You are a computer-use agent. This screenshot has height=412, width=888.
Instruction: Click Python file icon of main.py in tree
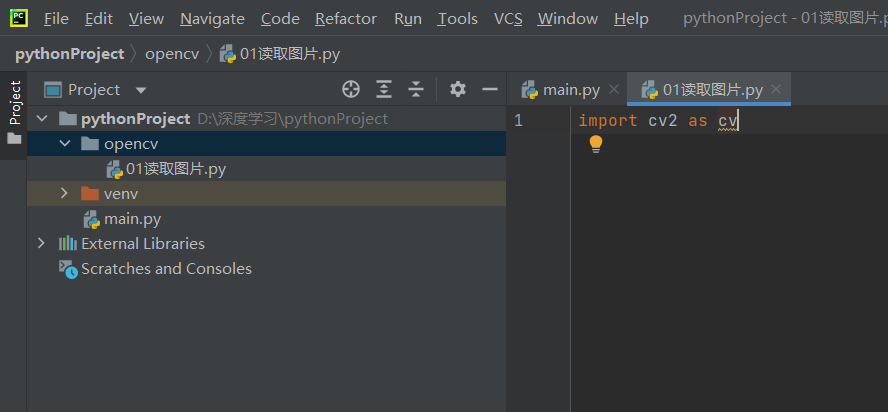pos(92,219)
